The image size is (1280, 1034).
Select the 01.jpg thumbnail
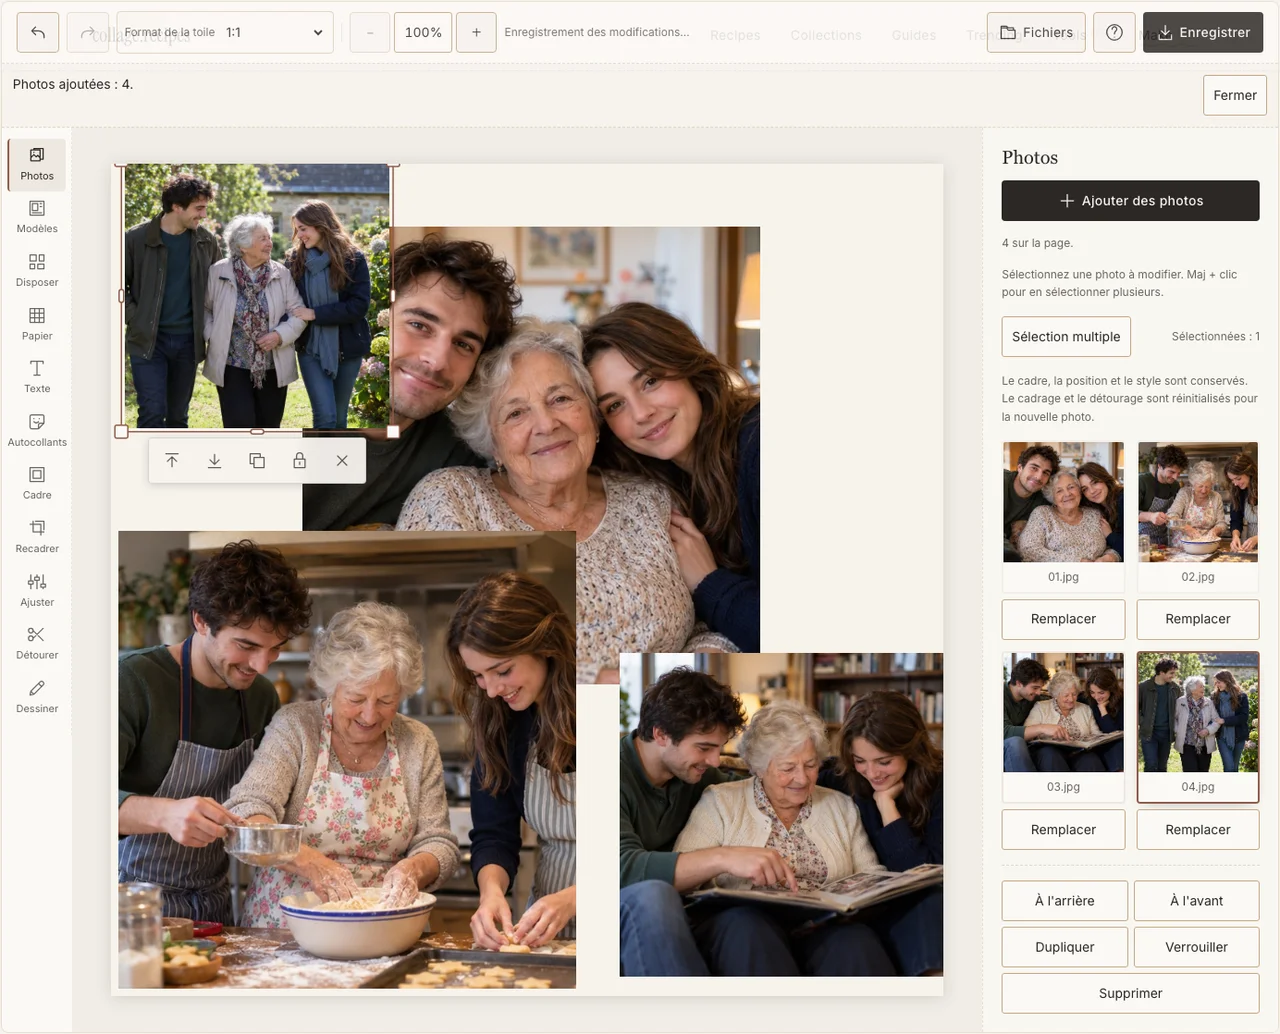1063,516
